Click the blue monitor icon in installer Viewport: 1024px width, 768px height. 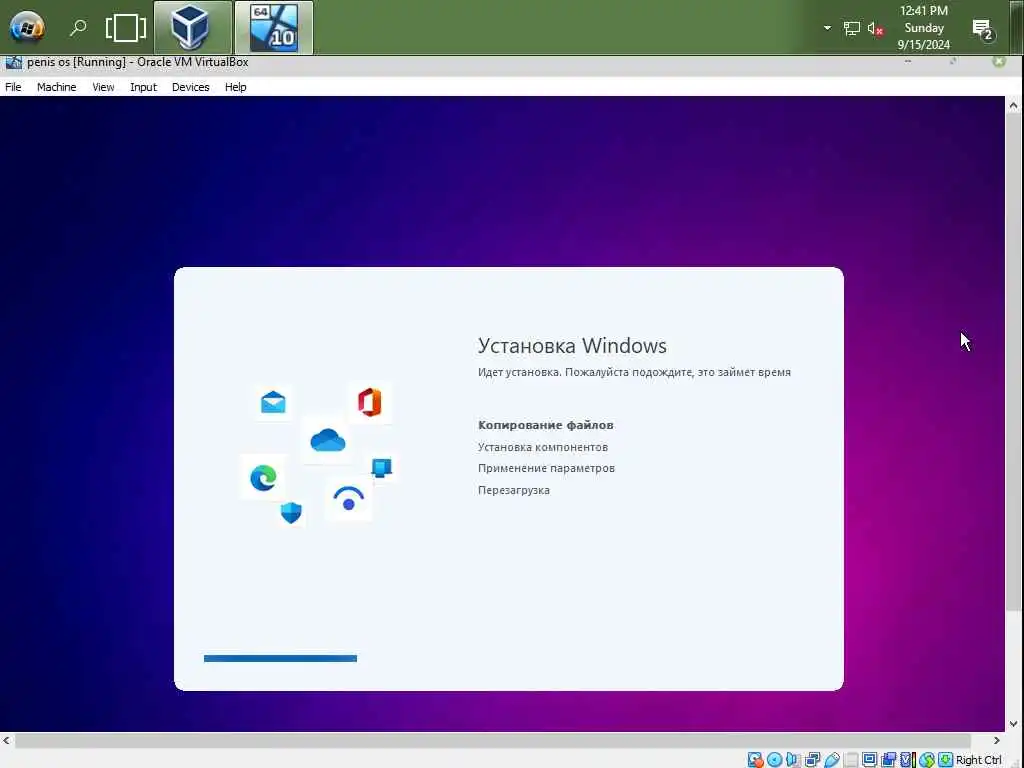[381, 468]
